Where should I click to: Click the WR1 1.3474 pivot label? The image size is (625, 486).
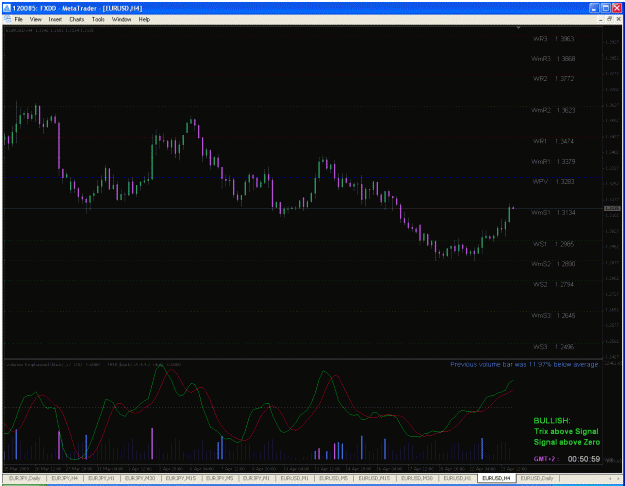click(x=553, y=141)
